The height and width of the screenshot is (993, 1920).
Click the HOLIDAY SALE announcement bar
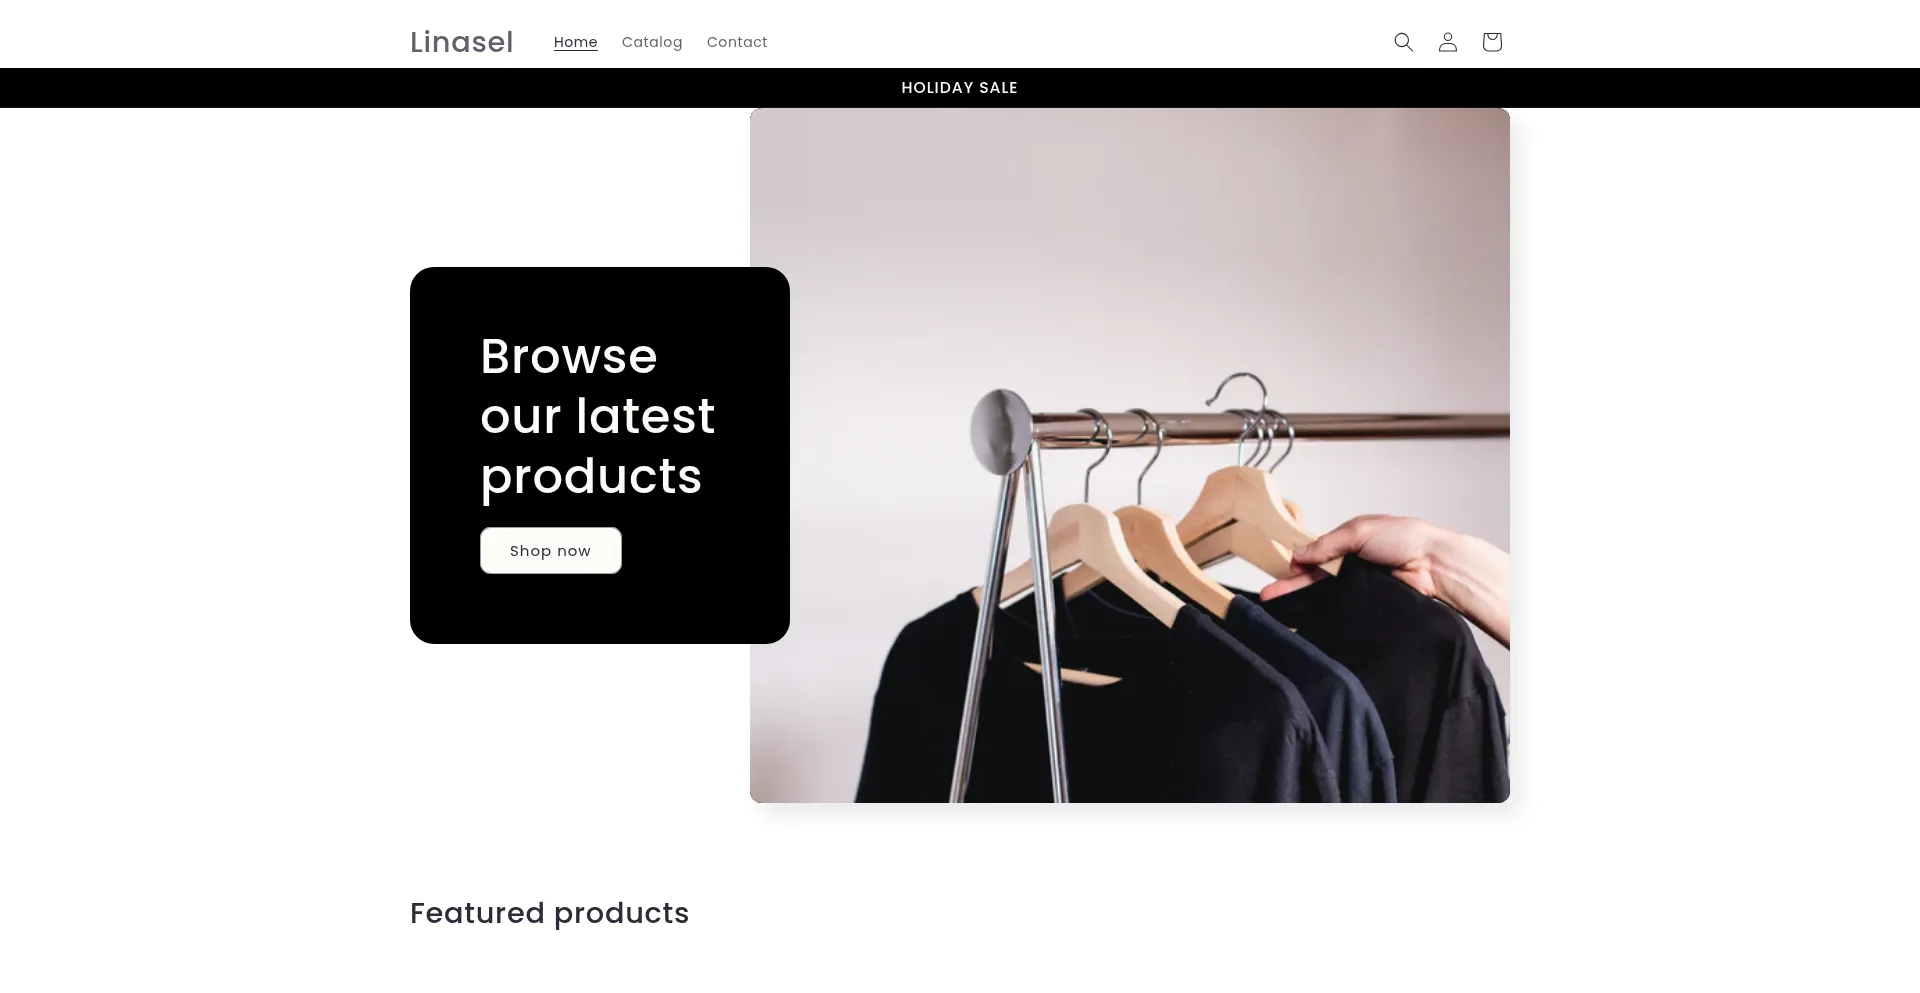point(960,88)
